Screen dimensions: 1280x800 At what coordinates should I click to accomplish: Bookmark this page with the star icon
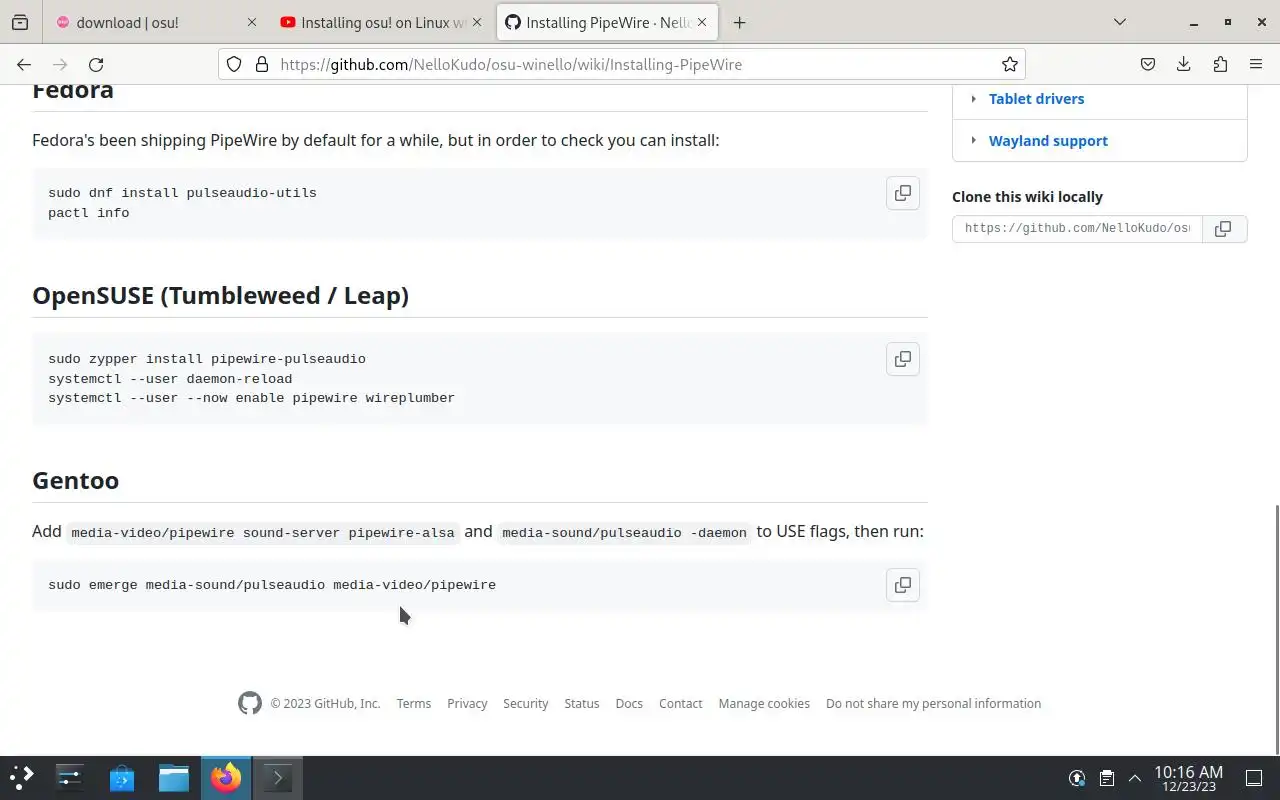1010,64
